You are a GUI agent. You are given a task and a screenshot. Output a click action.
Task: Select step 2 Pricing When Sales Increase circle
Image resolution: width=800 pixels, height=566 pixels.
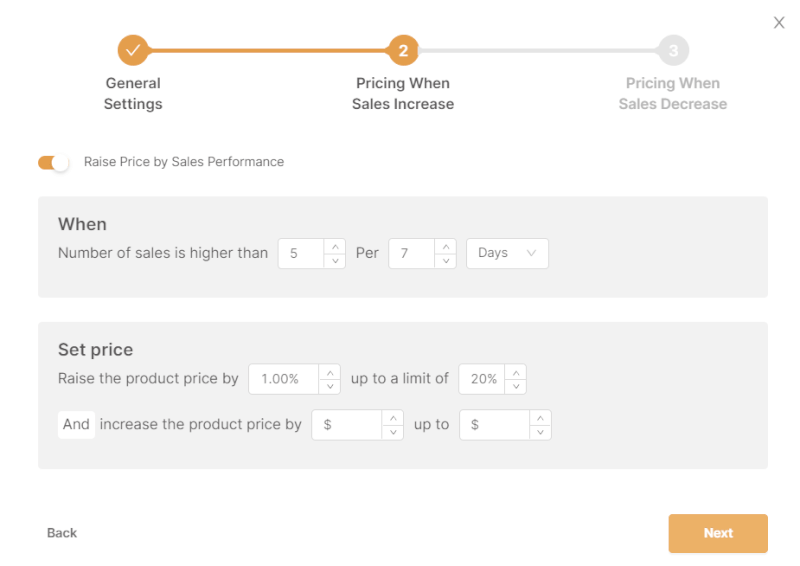[403, 50]
